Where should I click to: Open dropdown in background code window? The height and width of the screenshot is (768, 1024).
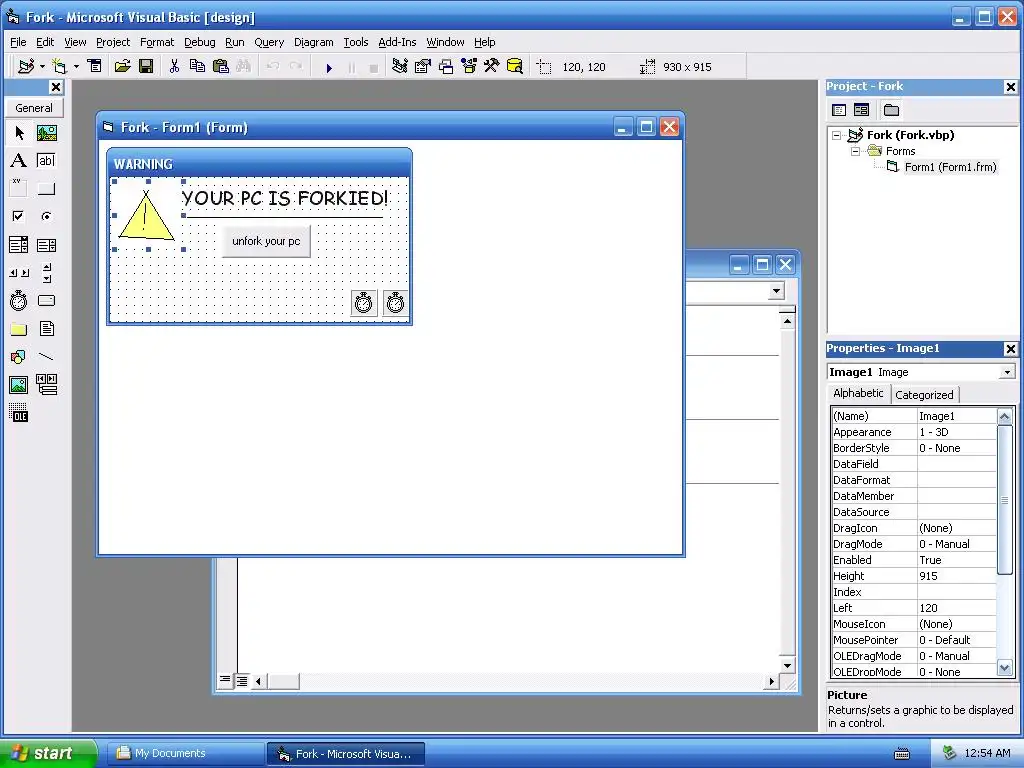[x=776, y=291]
